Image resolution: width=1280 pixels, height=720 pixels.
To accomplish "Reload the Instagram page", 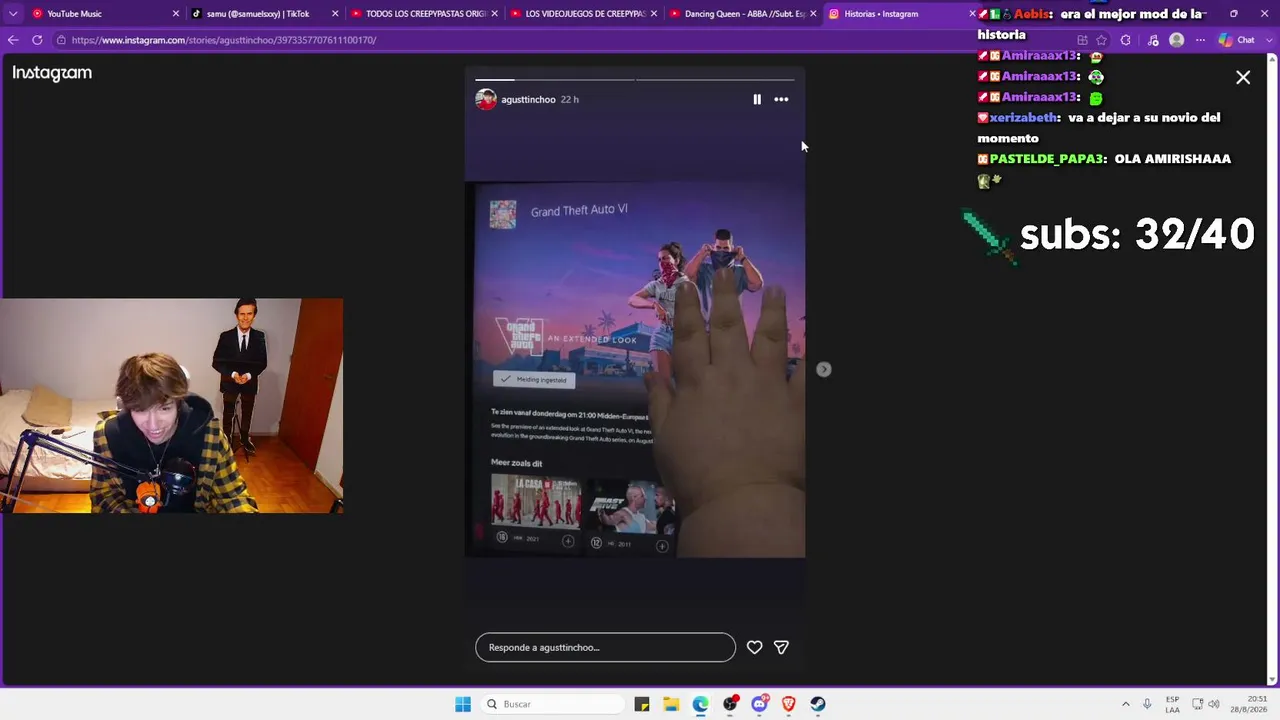I will (x=37, y=40).
